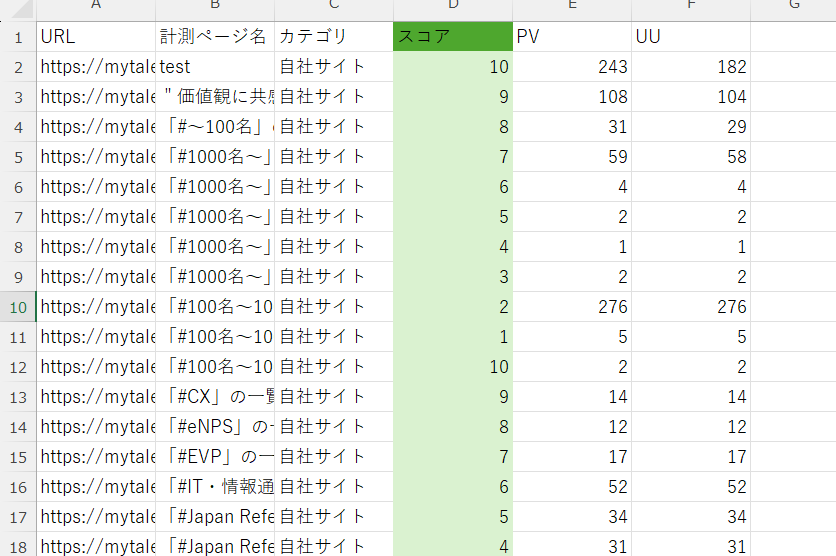This screenshot has width=836, height=556.
Task: Select the 「#eNPS」 page name cell
Action: click(x=214, y=427)
